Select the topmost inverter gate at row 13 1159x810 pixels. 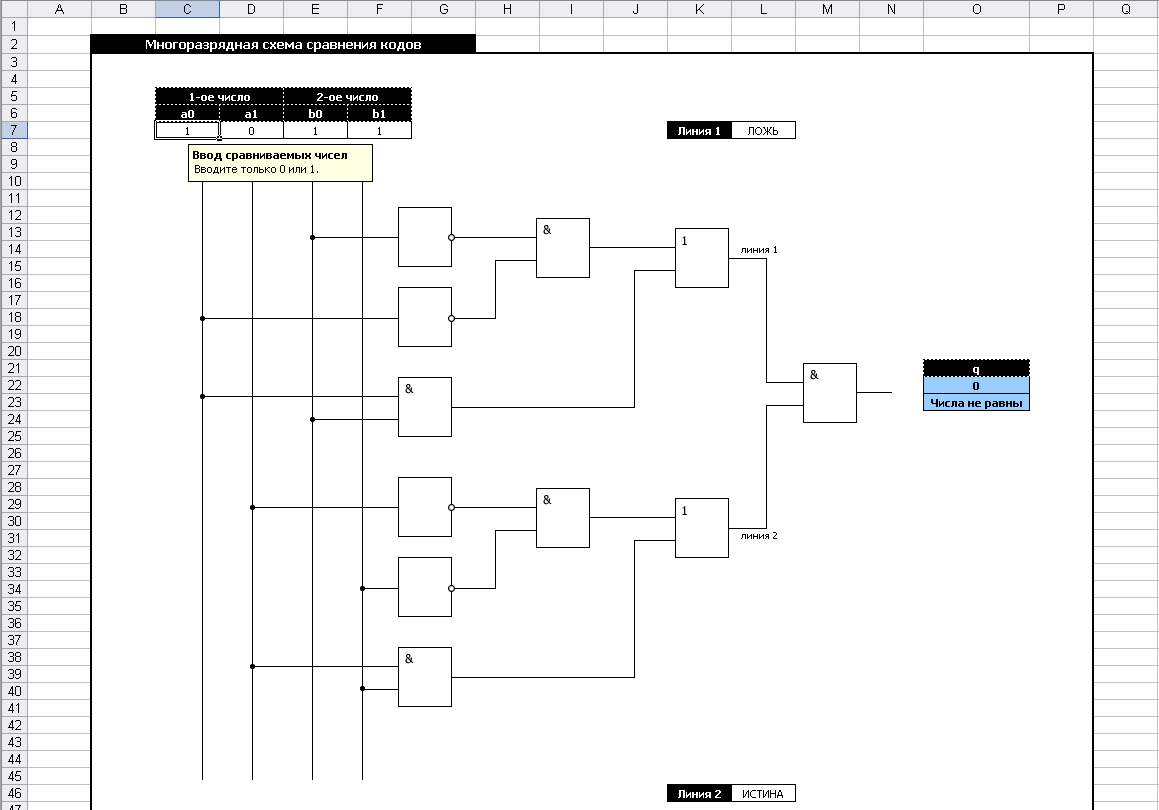point(425,237)
